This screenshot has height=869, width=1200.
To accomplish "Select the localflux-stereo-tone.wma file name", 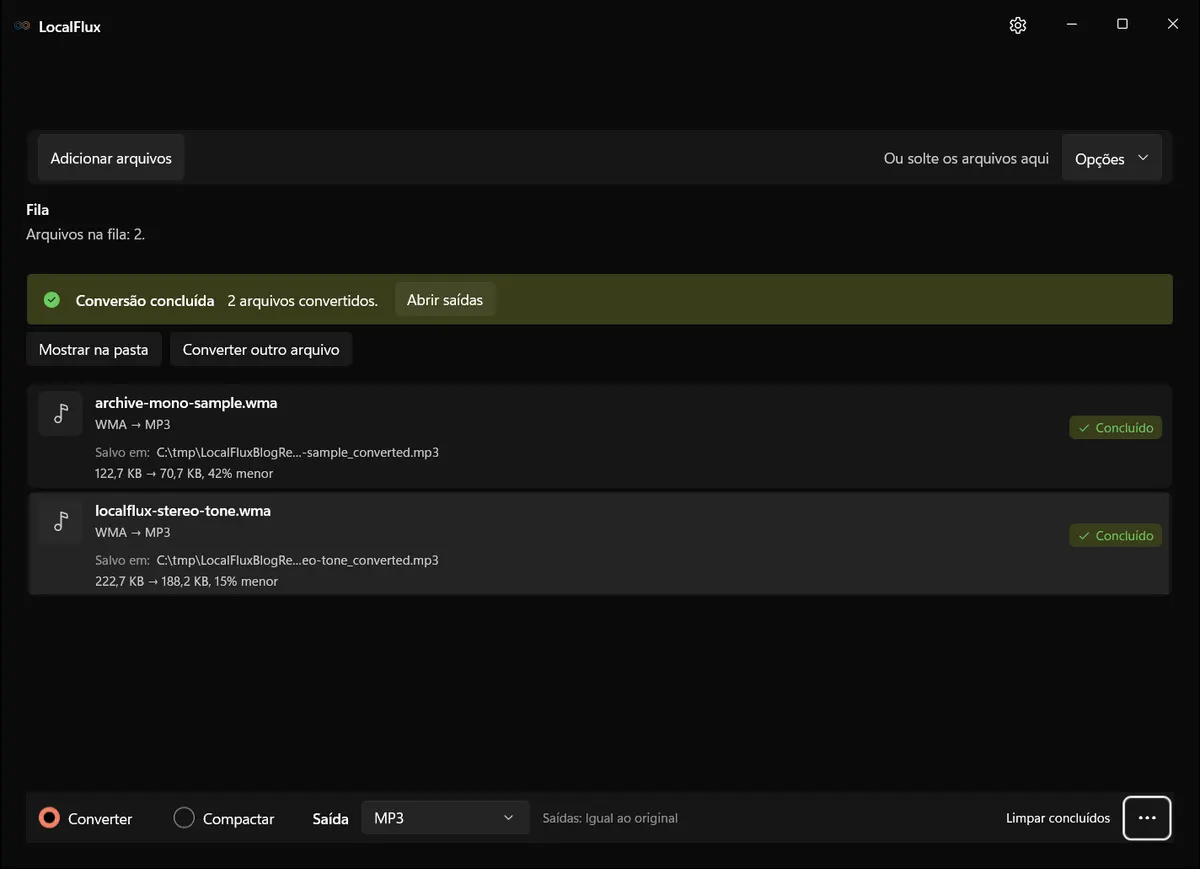I will [x=183, y=511].
